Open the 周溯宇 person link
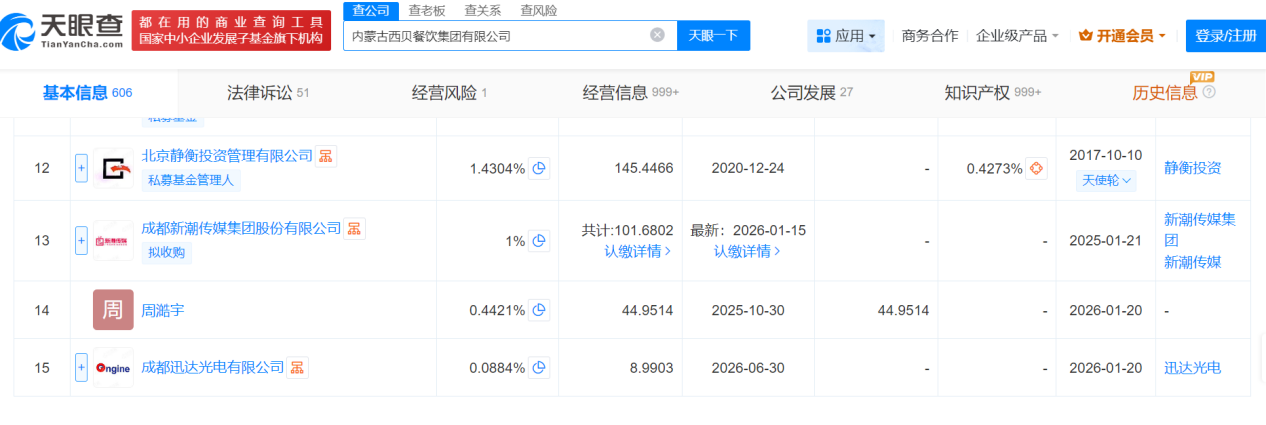The image size is (1266, 425). click(x=163, y=310)
